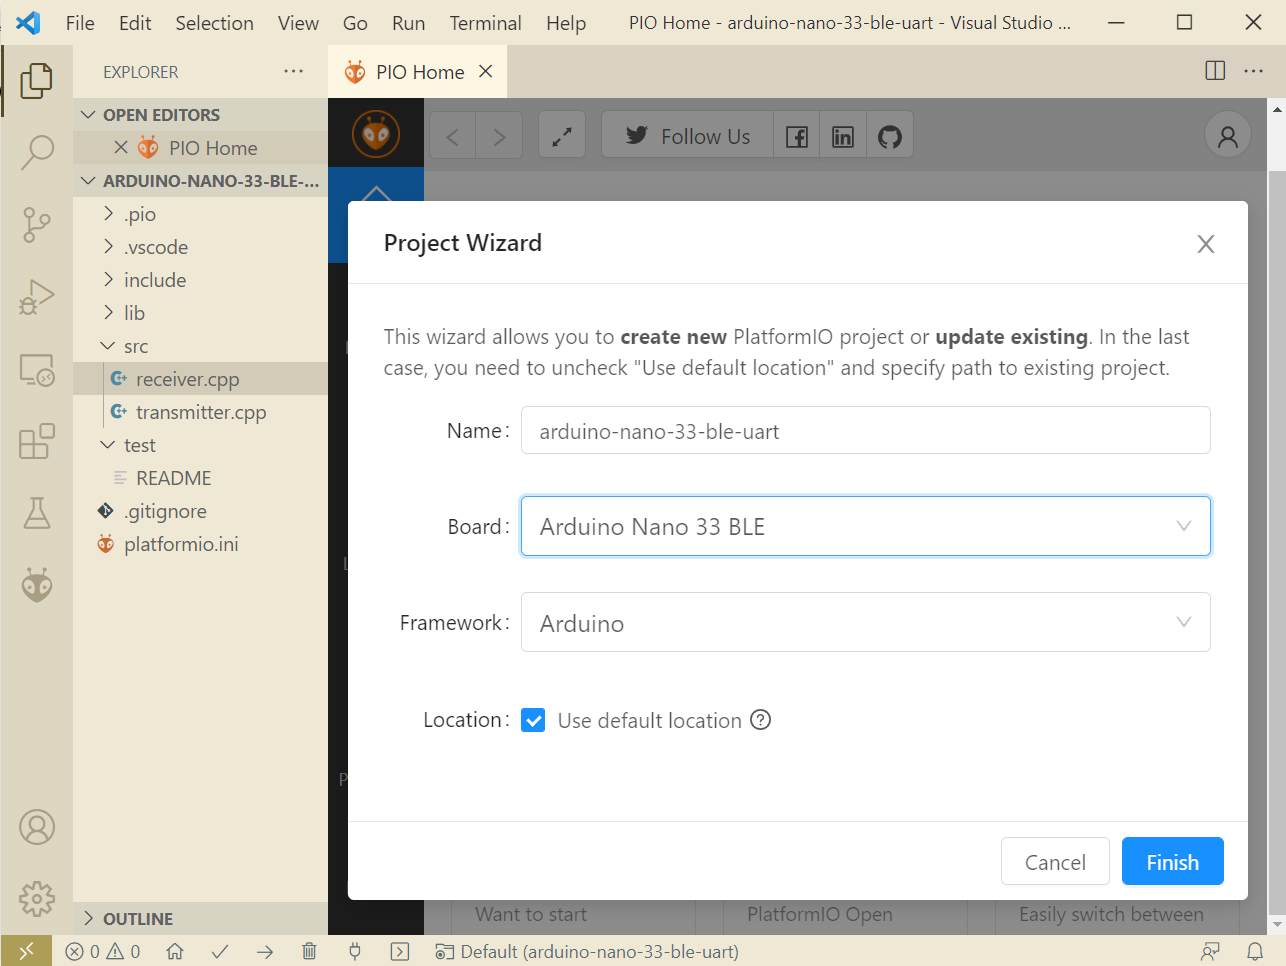The height and width of the screenshot is (966, 1286).
Task: Expand the include folder
Action: point(200,280)
